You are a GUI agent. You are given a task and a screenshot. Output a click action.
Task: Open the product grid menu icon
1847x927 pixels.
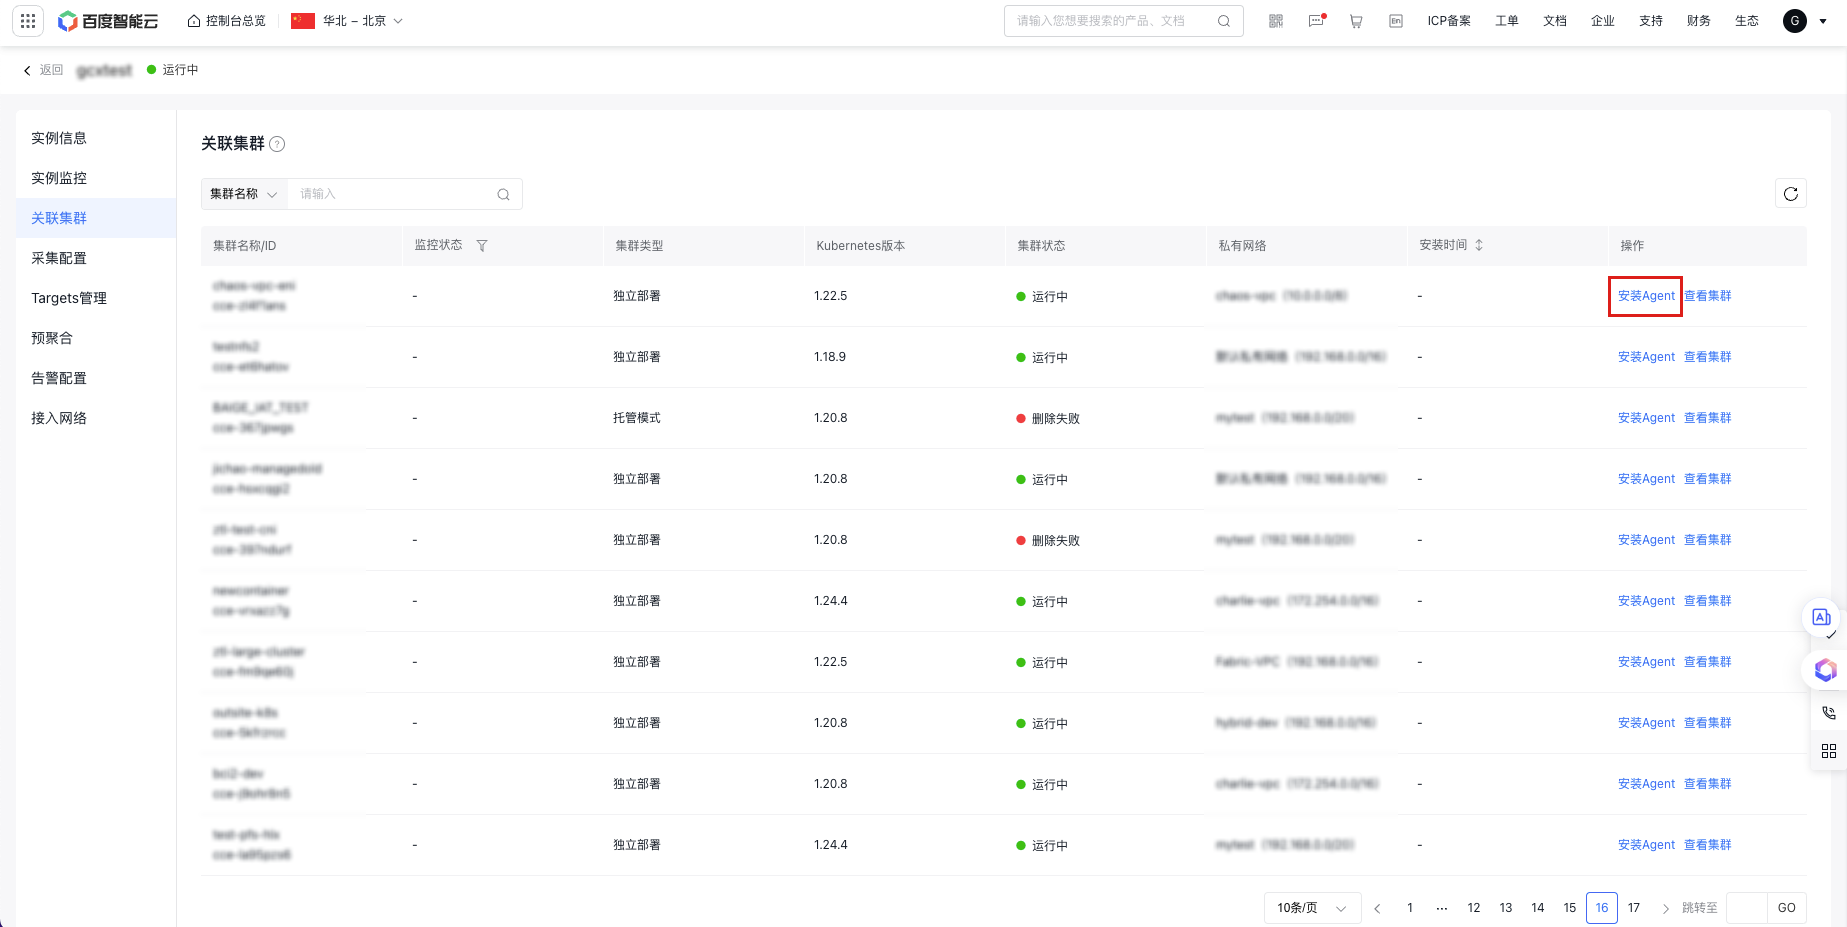click(28, 21)
